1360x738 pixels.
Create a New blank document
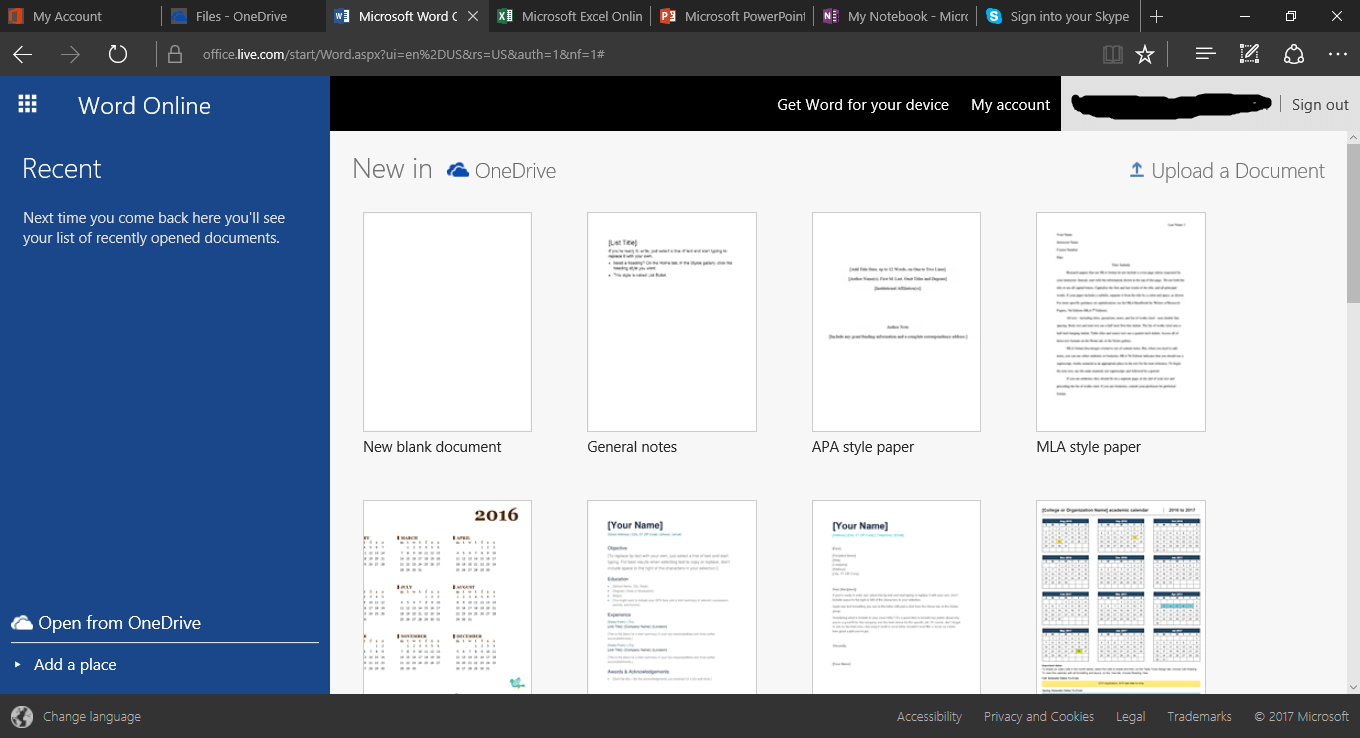coord(447,322)
